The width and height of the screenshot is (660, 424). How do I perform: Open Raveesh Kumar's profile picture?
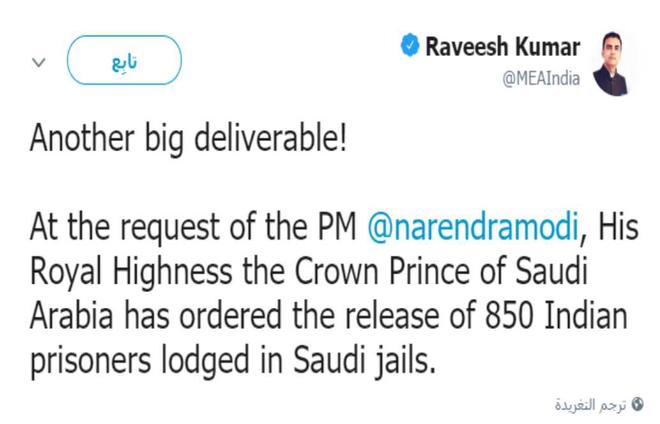point(614,63)
